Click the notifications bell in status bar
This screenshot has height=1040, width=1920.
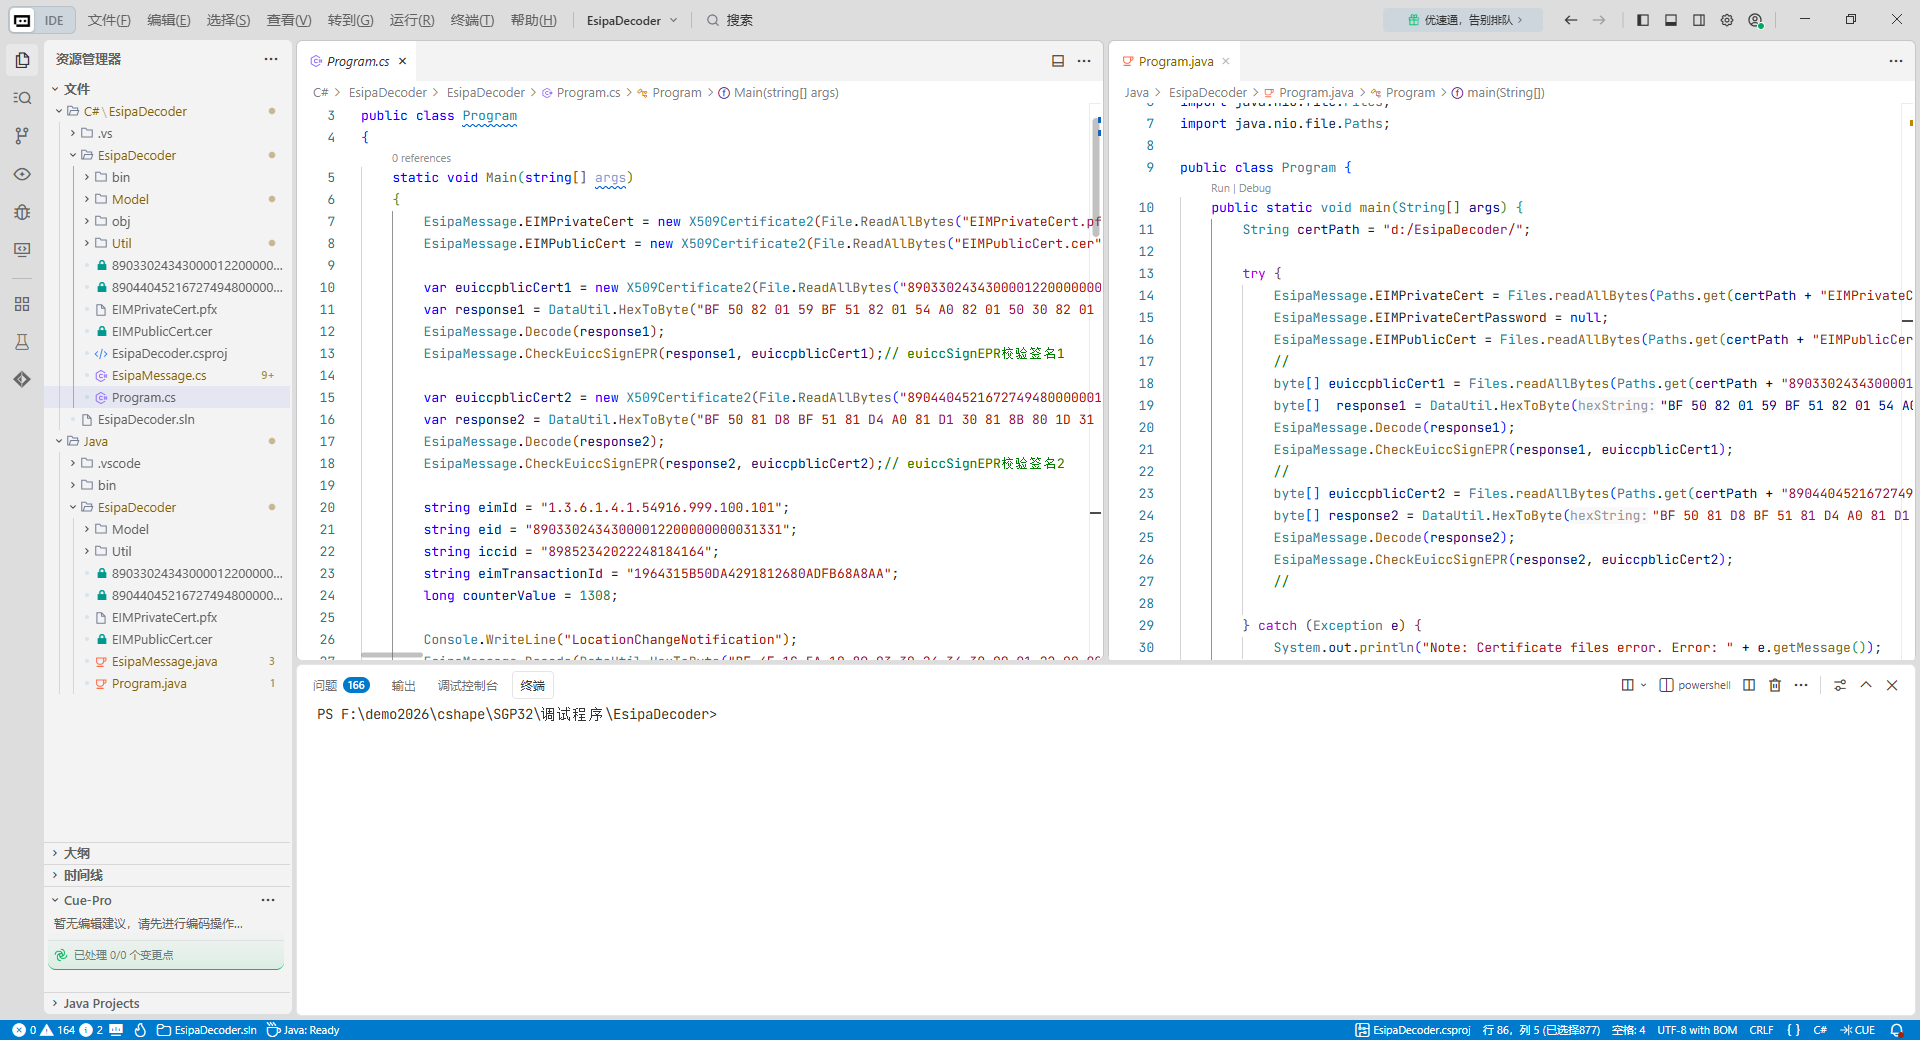click(1896, 1030)
